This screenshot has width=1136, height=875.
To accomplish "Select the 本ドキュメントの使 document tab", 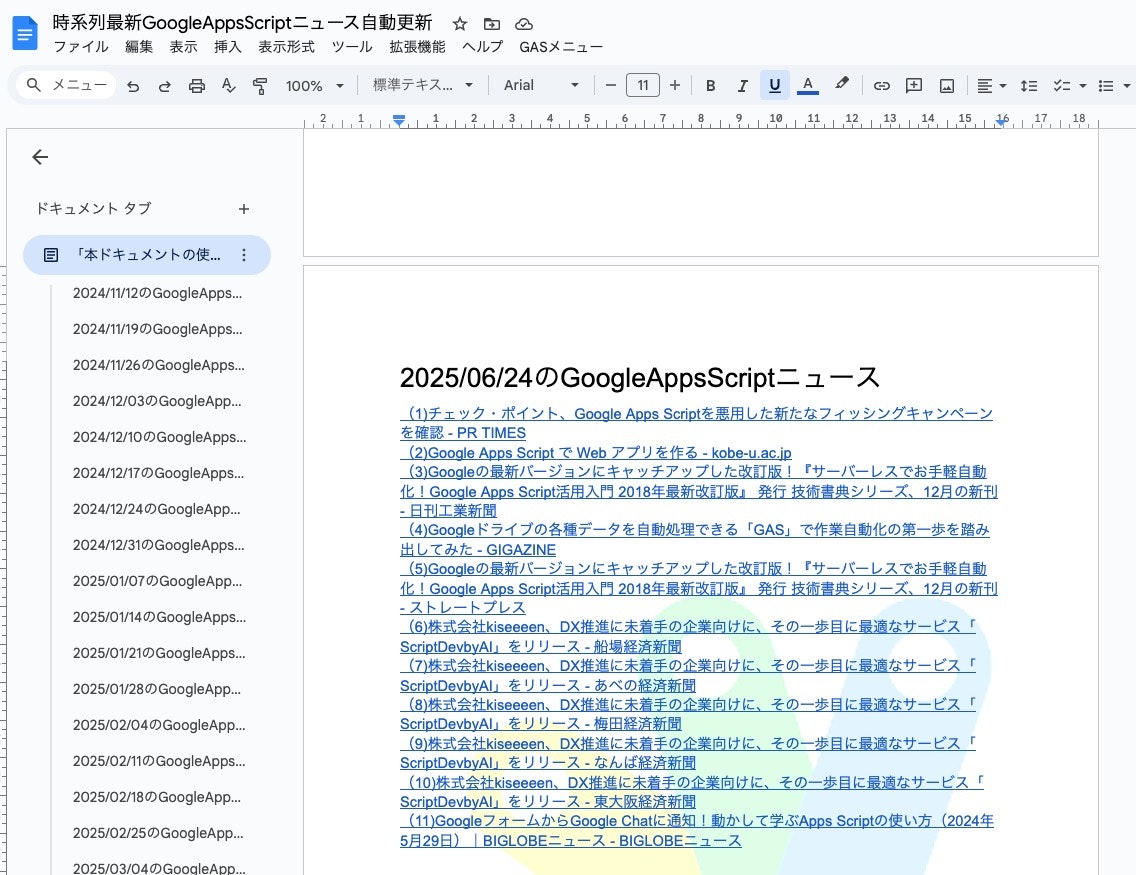I will [x=147, y=255].
